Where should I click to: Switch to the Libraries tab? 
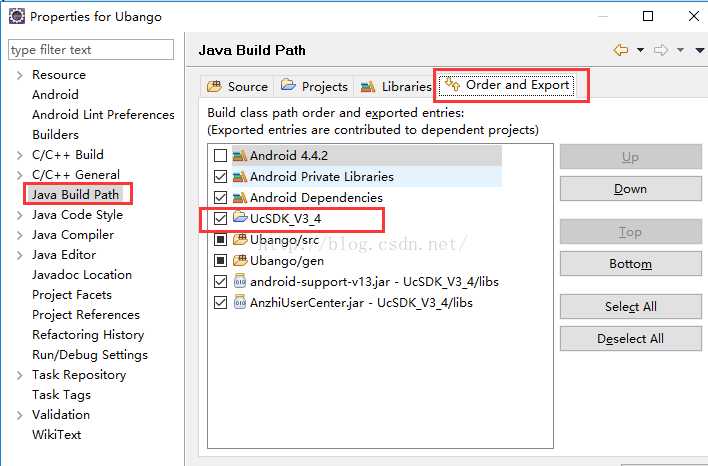(396, 86)
